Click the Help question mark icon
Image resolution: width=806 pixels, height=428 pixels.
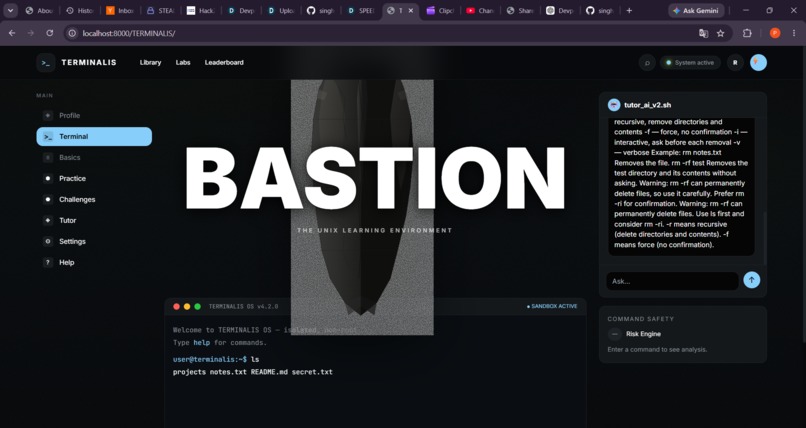click(x=48, y=263)
